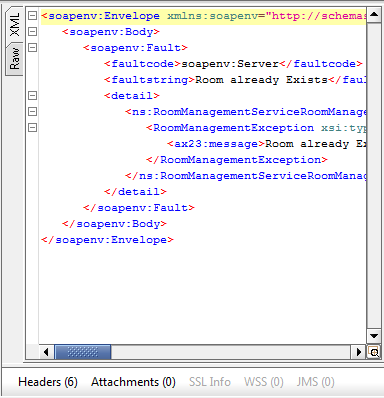Viewport: 384px width, 398px height.
Task: Collapse the detail element fold marker
Action: click(32, 95)
